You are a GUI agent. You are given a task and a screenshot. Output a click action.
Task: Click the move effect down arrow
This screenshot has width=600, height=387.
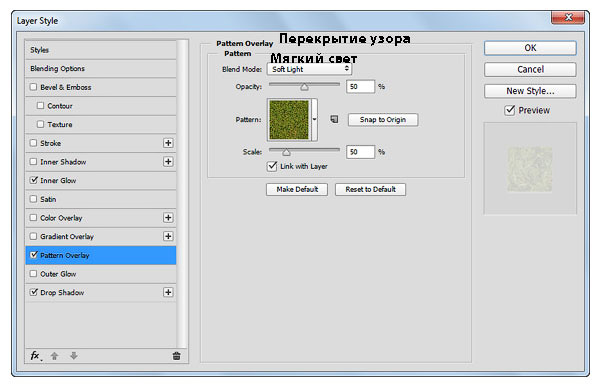click(x=73, y=356)
